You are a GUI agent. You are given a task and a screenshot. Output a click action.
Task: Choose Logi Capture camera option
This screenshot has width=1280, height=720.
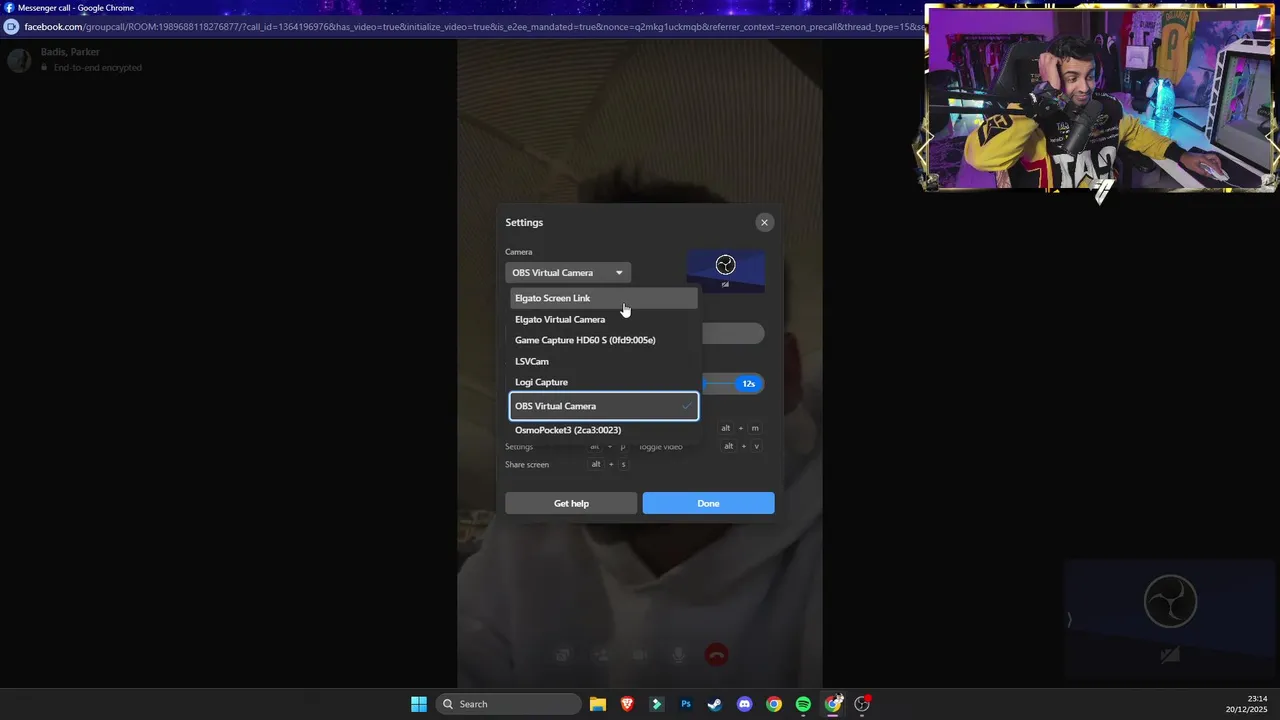(x=603, y=382)
